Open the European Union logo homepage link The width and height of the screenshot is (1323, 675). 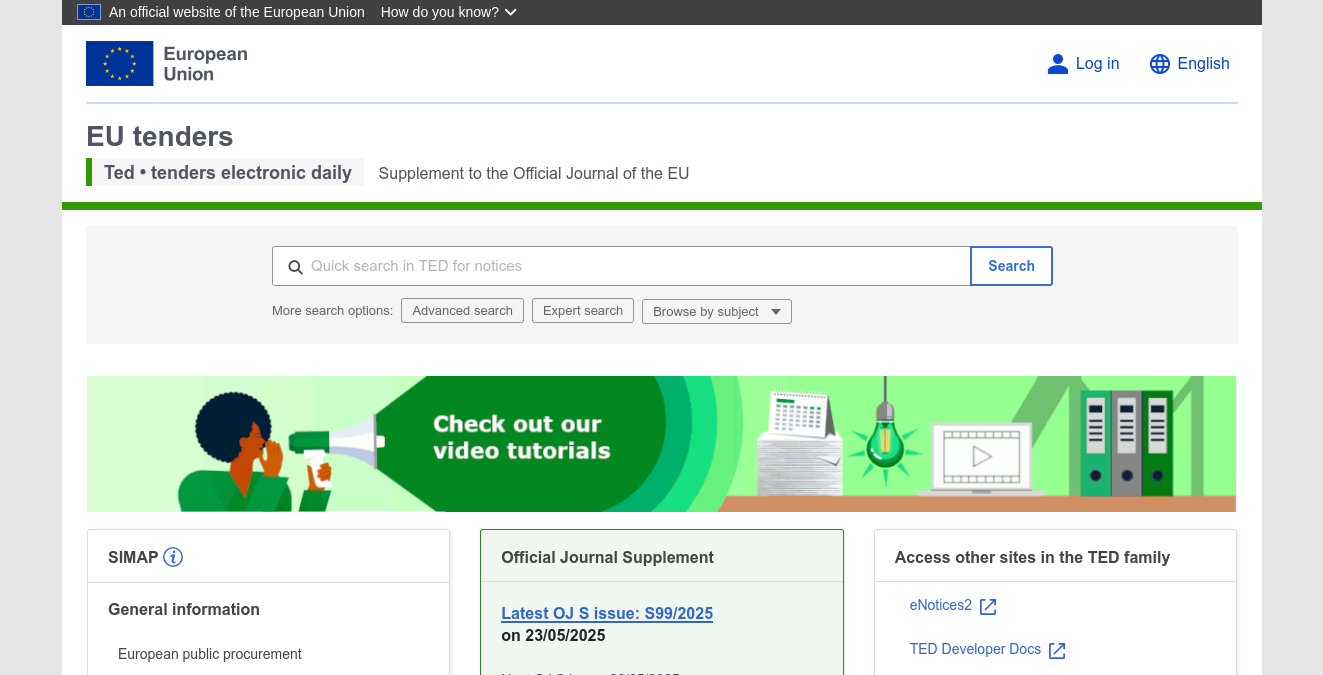click(x=167, y=64)
